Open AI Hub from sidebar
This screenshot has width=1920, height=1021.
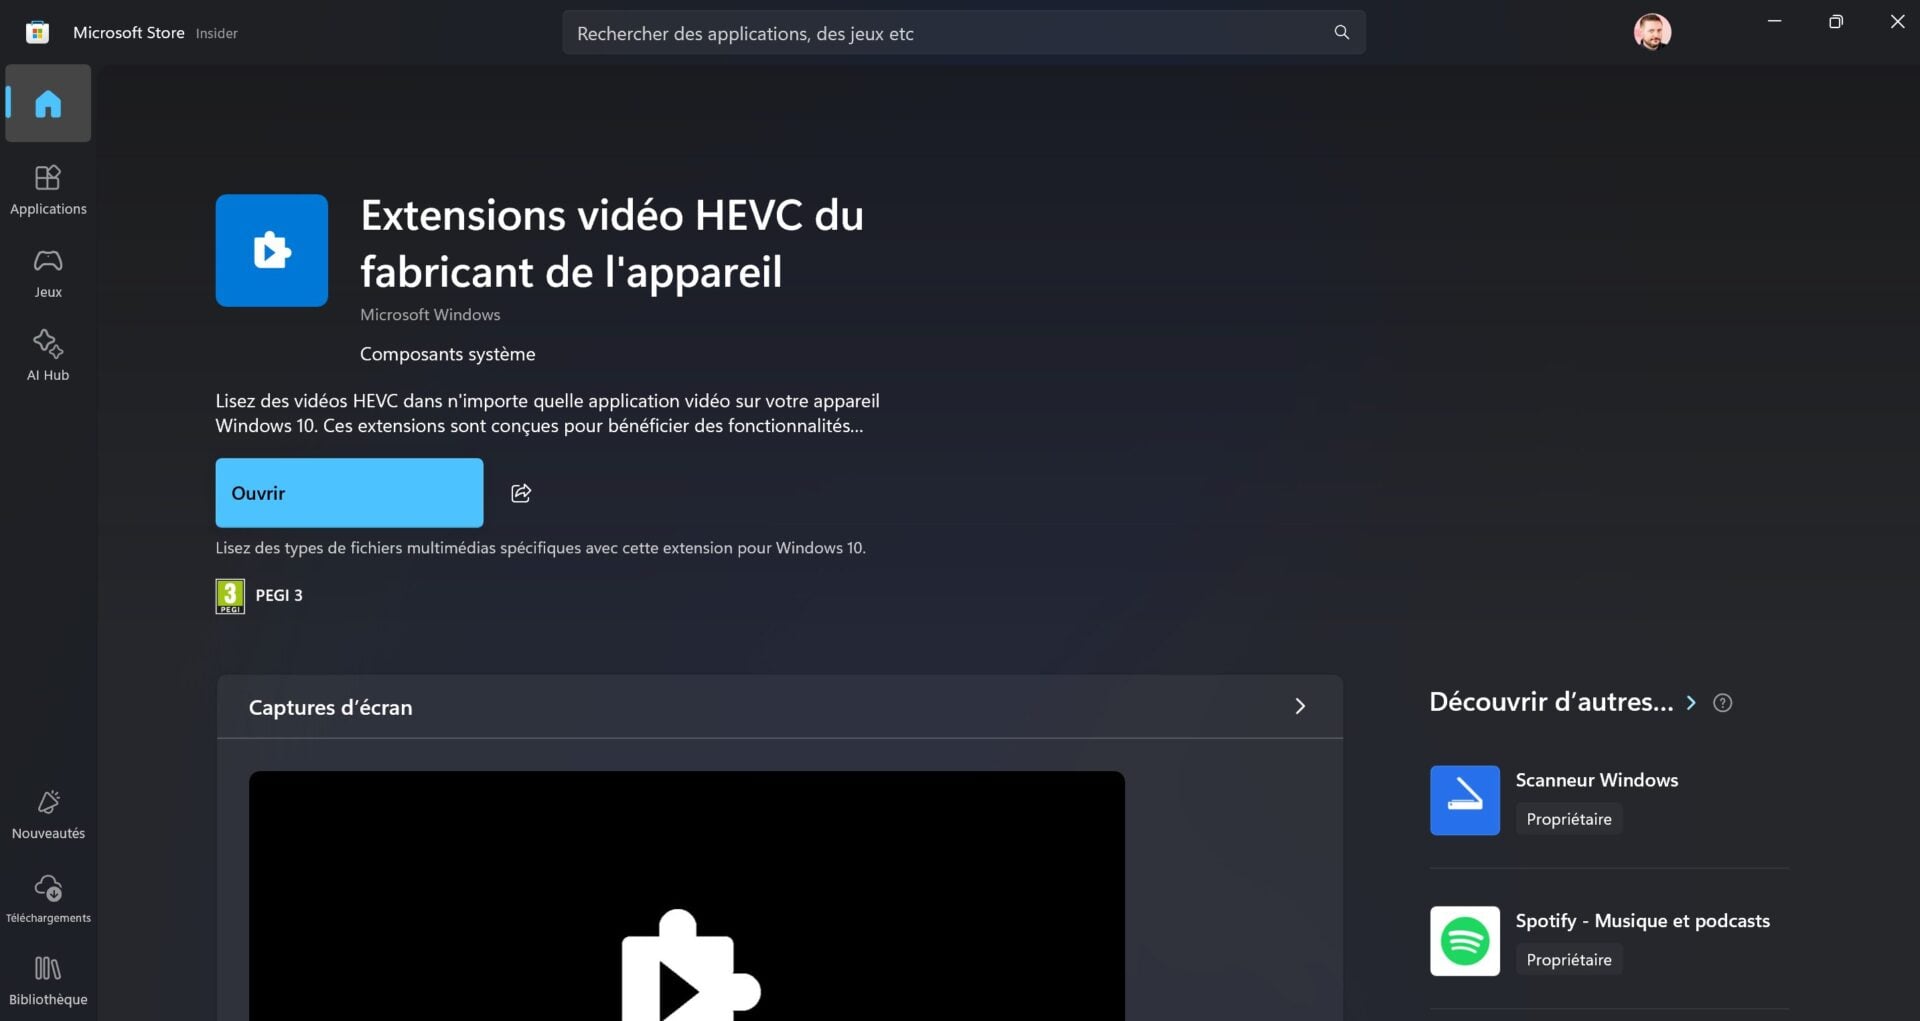click(48, 356)
